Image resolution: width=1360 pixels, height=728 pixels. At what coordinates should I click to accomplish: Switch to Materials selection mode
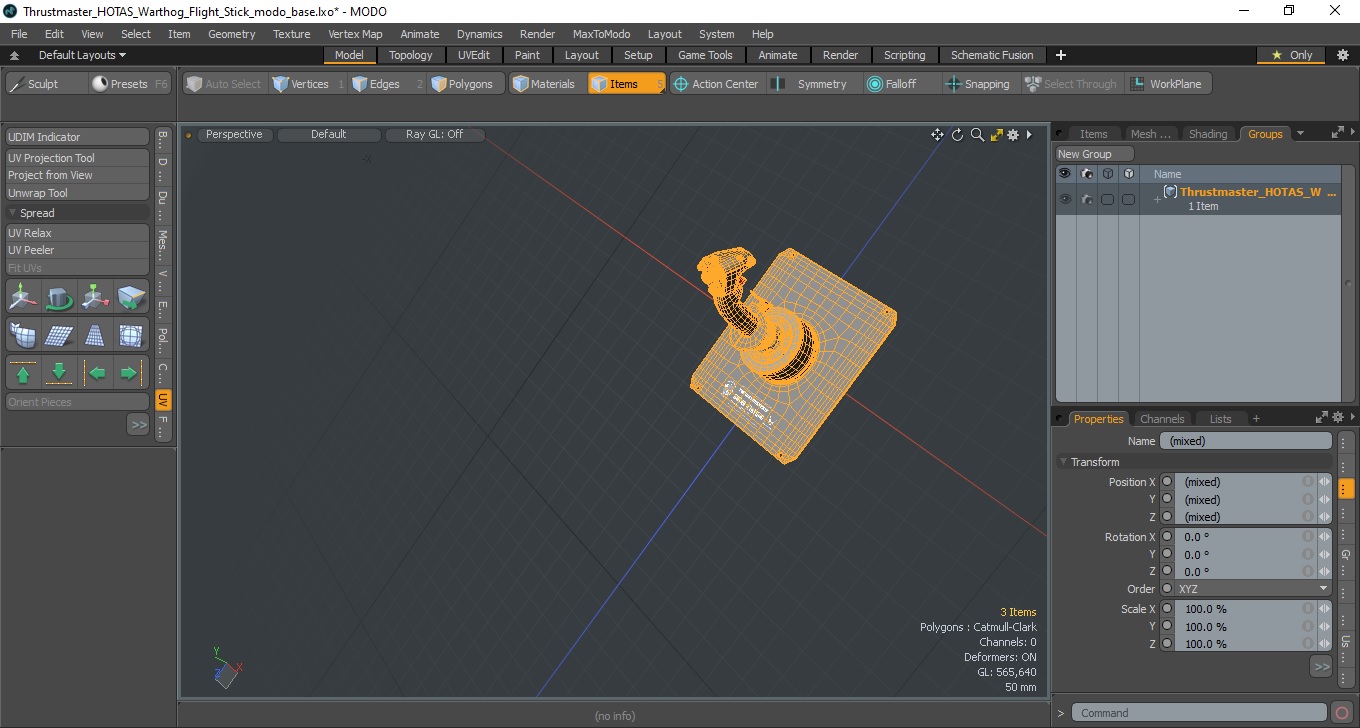point(546,84)
